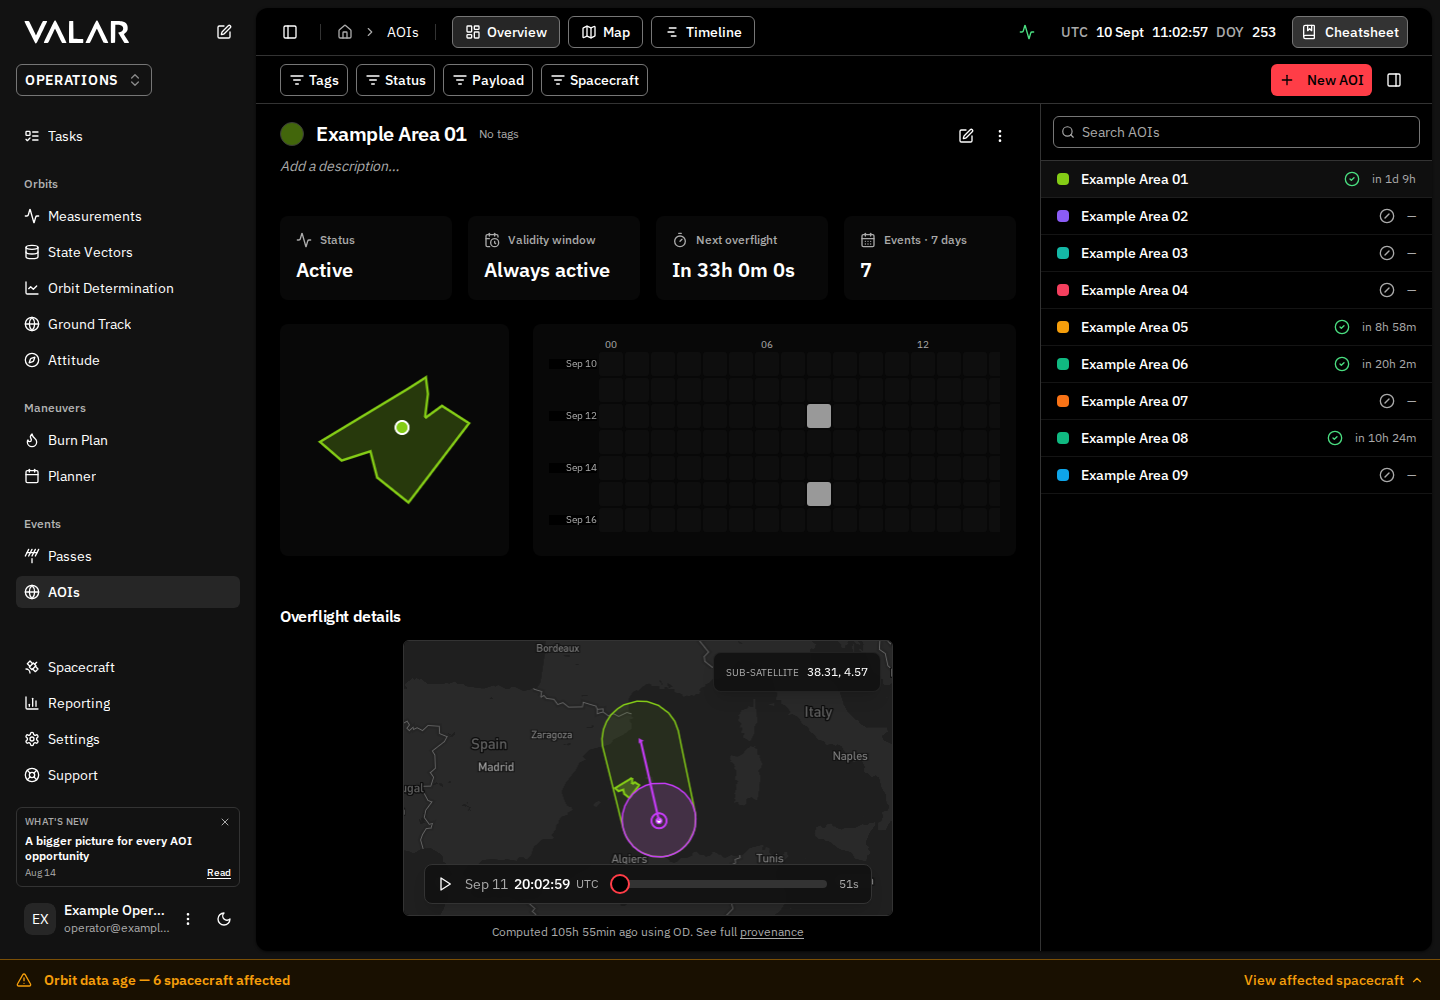
Task: Go to home via breadcrumb house icon
Action: point(345,32)
